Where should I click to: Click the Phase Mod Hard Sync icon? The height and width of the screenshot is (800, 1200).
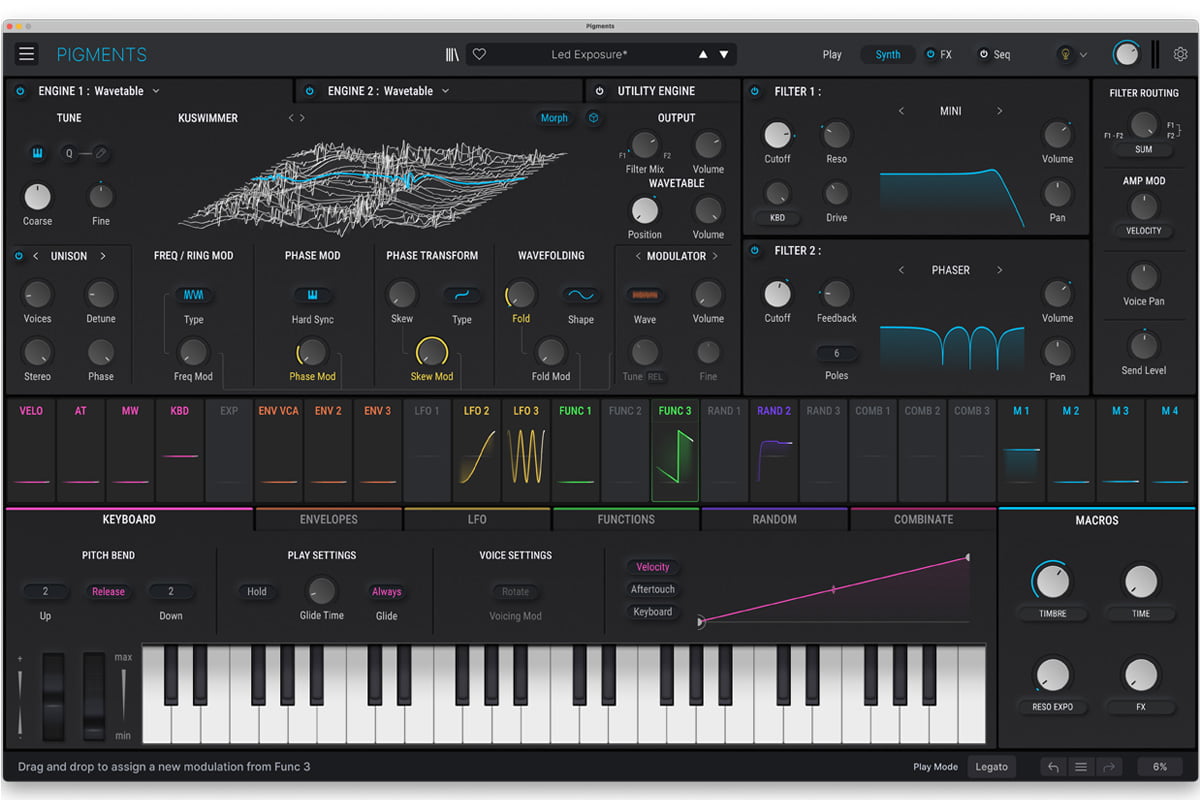tap(312, 295)
